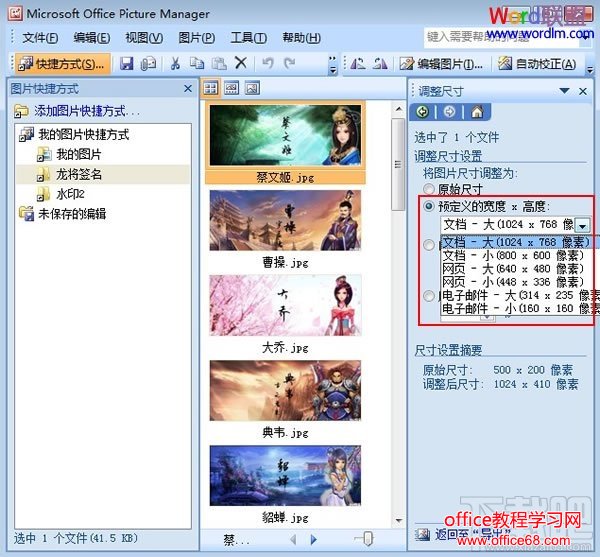This screenshot has width=600, height=557.
Task: Click the Cut scissors icon
Action: click(174, 63)
